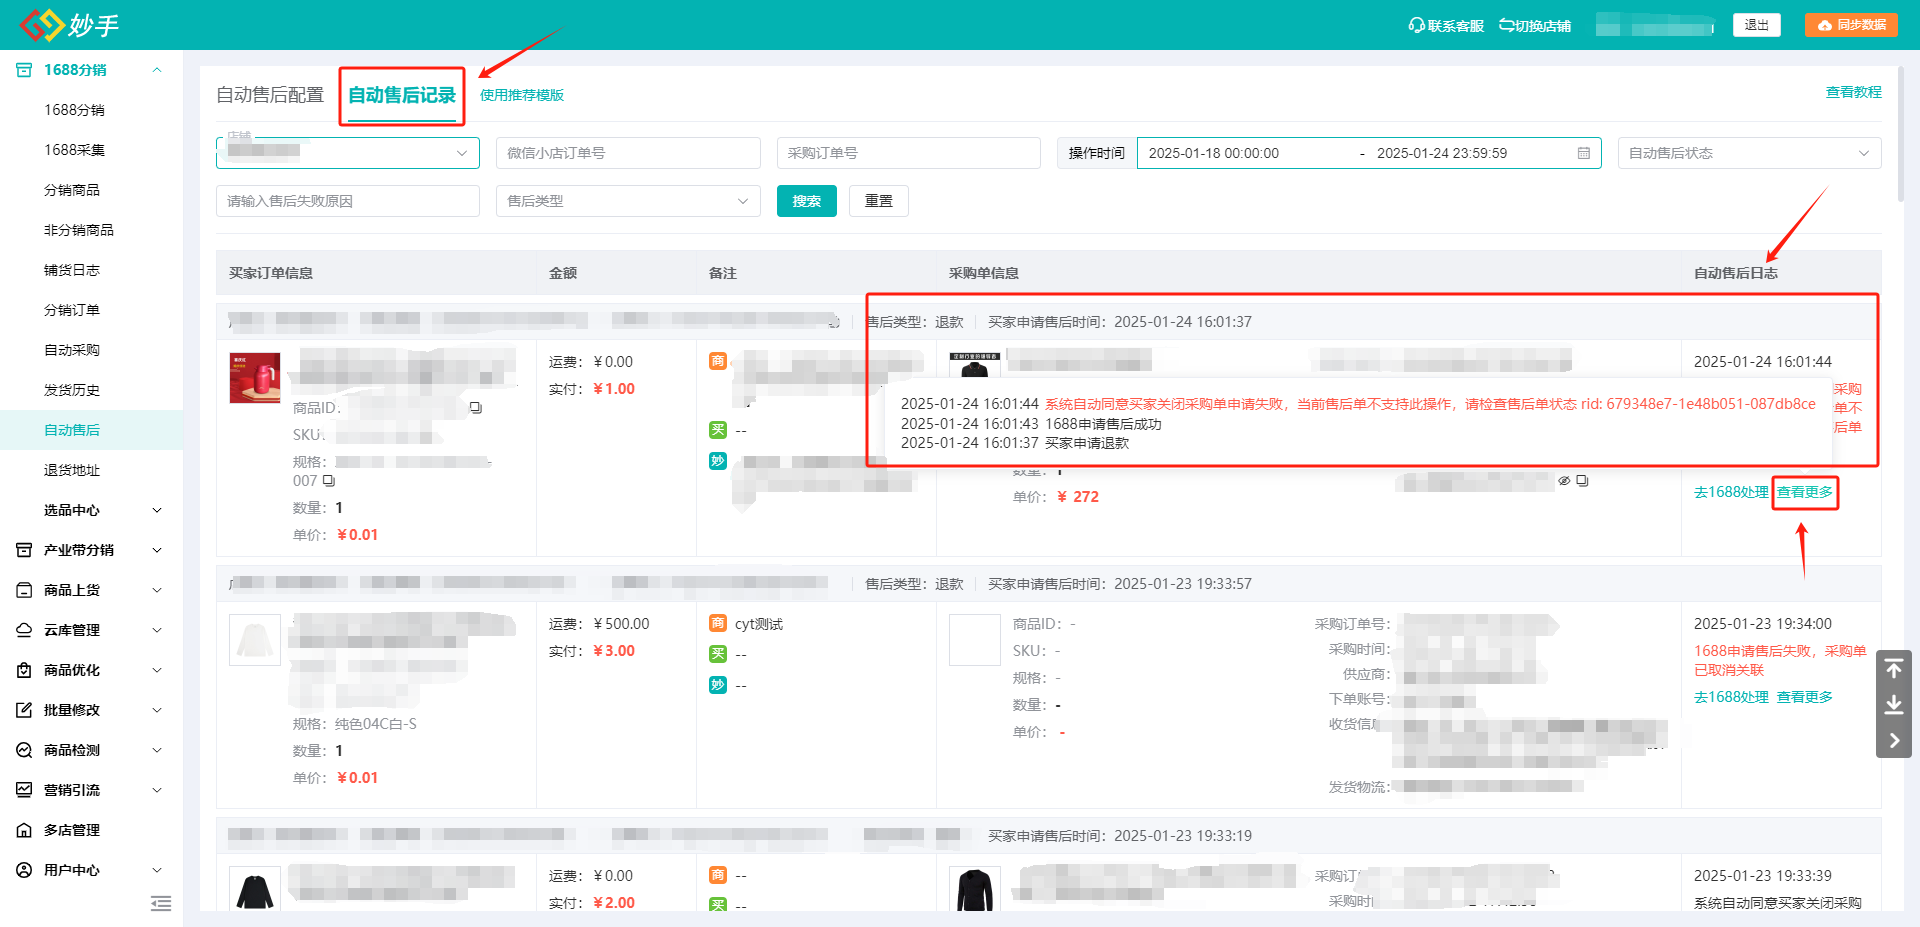
Task: Open 产业带分销 via its sidebar icon
Action: tap(24, 550)
